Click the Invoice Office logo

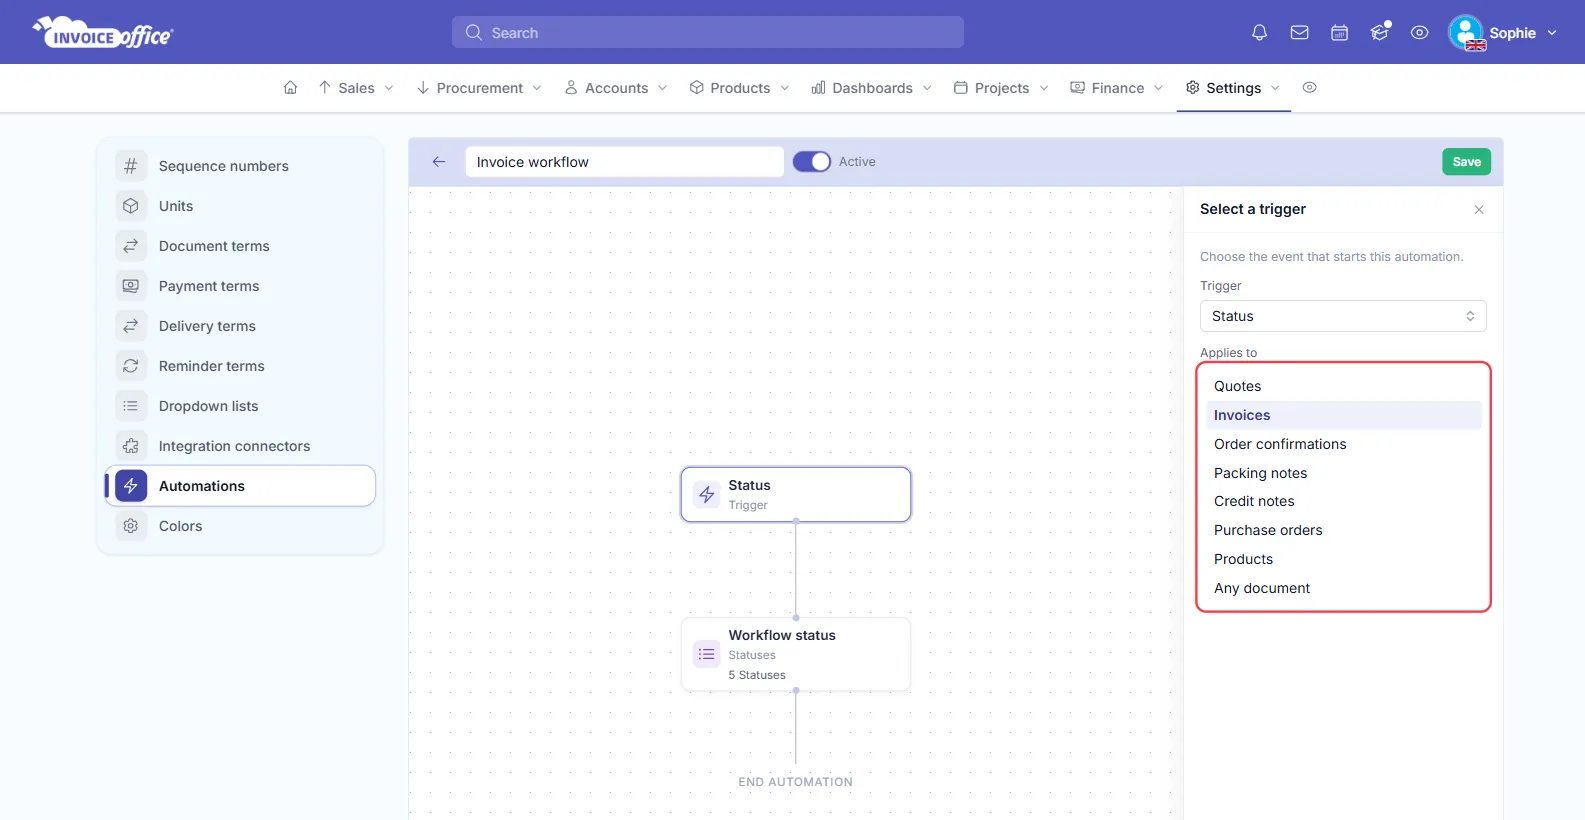103,32
